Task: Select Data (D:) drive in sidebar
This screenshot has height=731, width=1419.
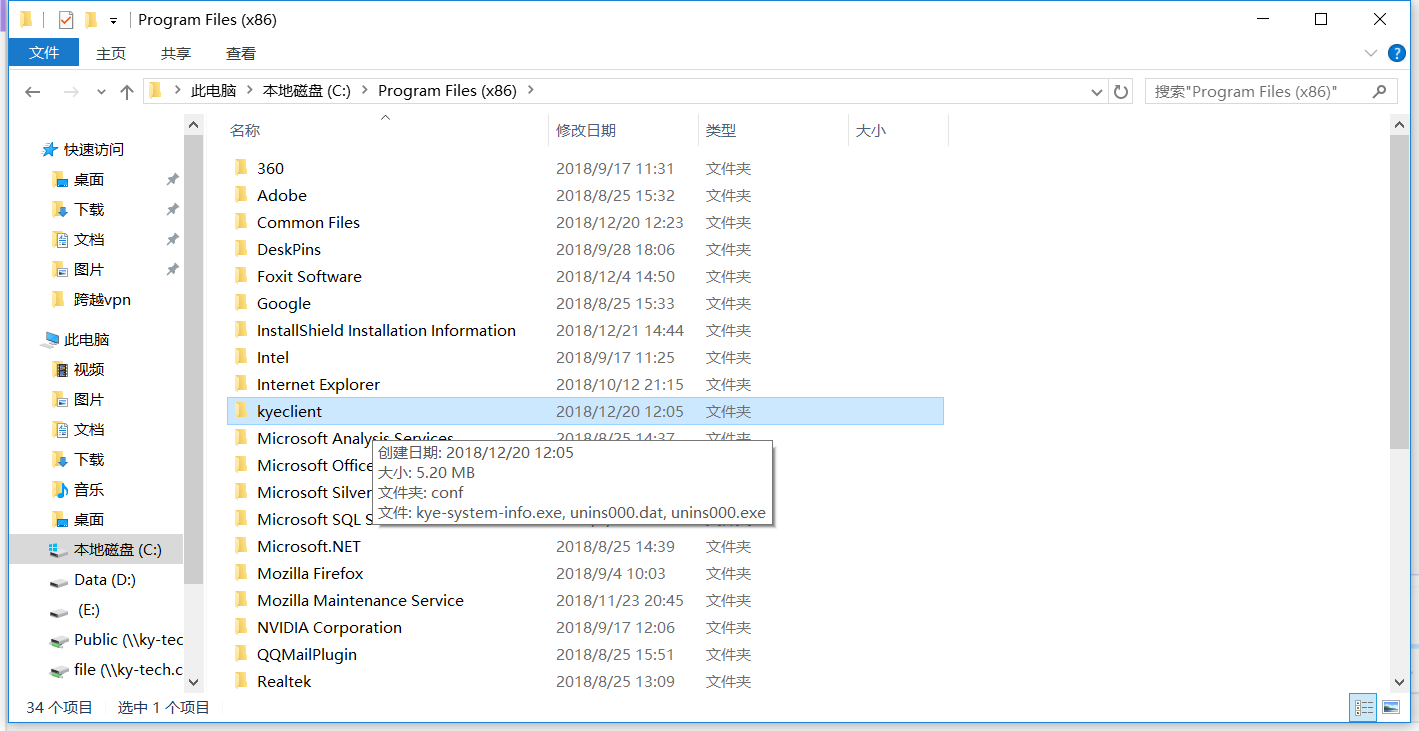Action: click(105, 580)
